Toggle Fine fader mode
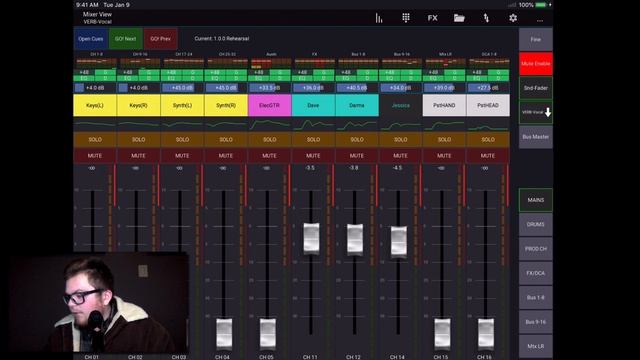This screenshot has width=640, height=360. (536, 39)
